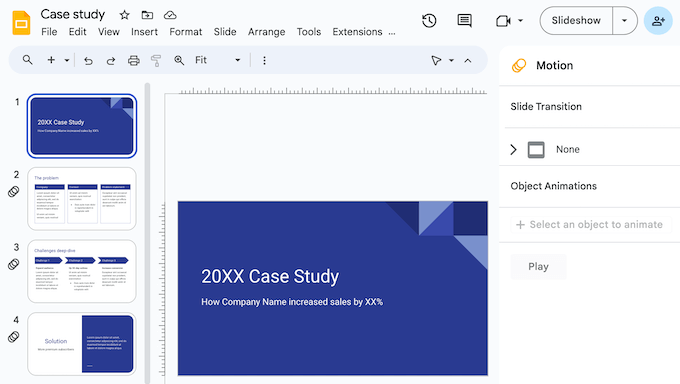Click animation indicator beside slide 4
The height and width of the screenshot is (384, 680).
click(13, 337)
